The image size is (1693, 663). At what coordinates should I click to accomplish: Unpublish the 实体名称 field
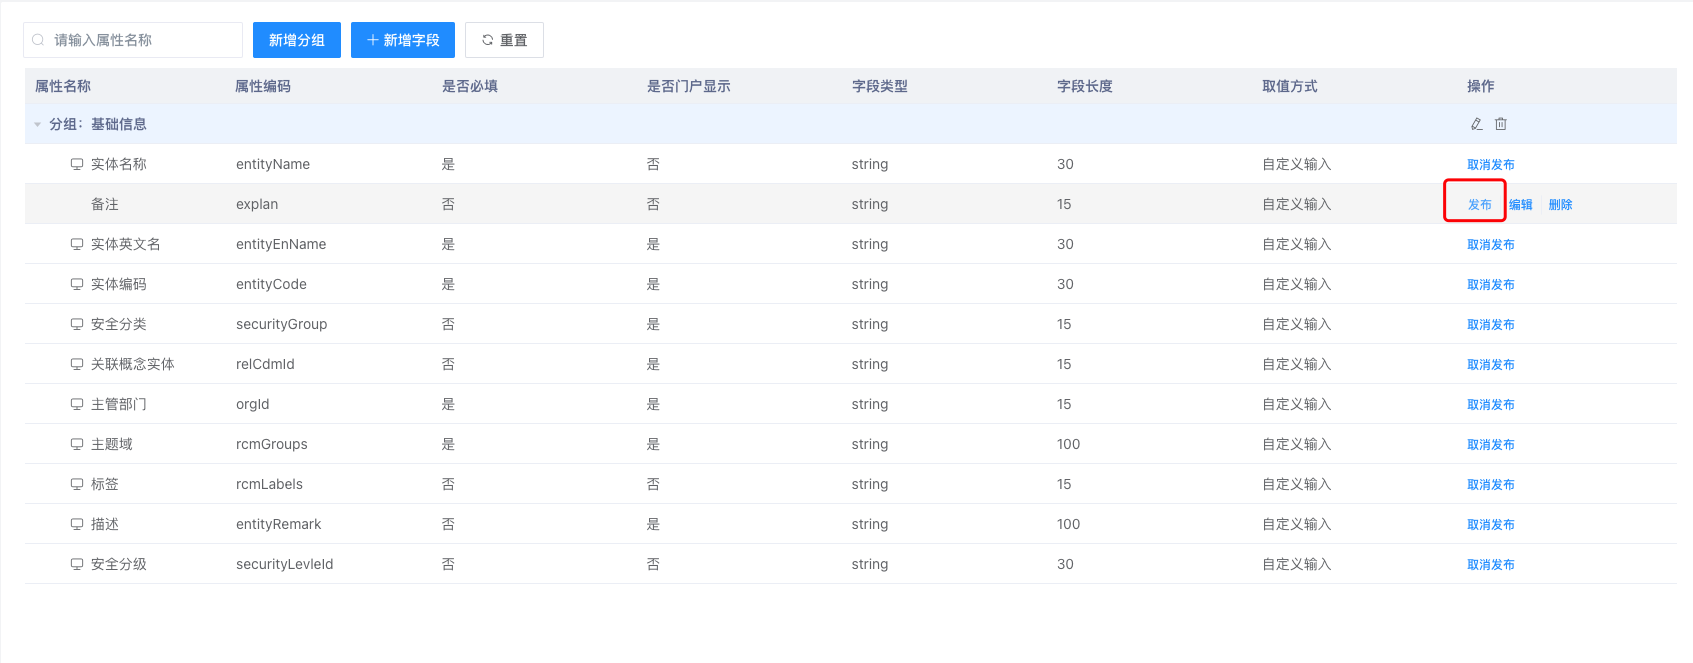tap(1490, 164)
